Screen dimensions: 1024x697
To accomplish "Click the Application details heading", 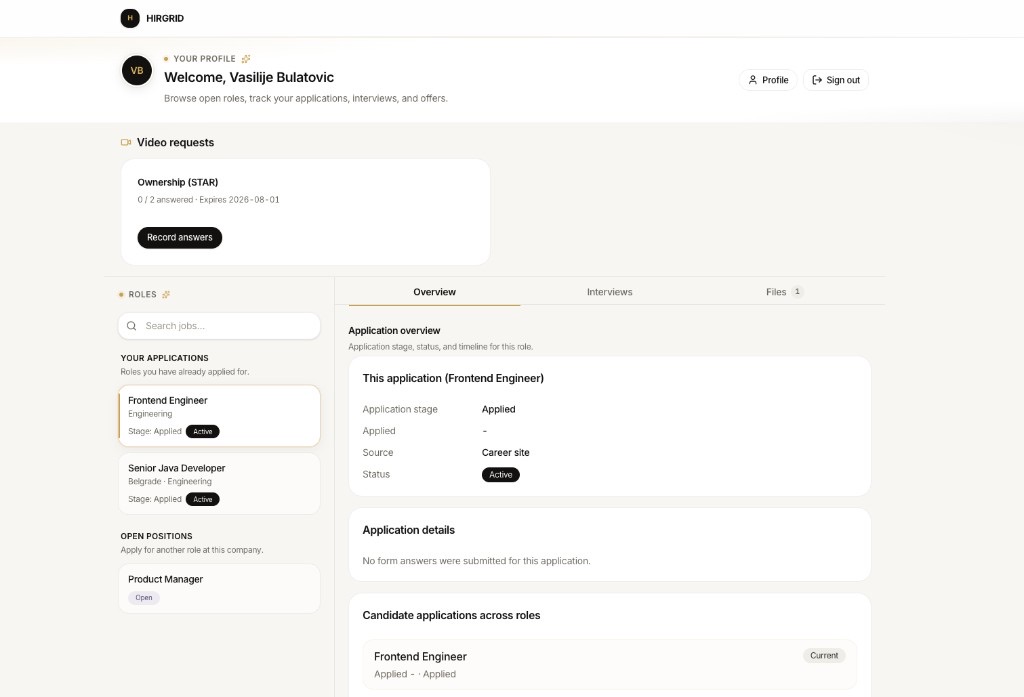I will point(409,530).
